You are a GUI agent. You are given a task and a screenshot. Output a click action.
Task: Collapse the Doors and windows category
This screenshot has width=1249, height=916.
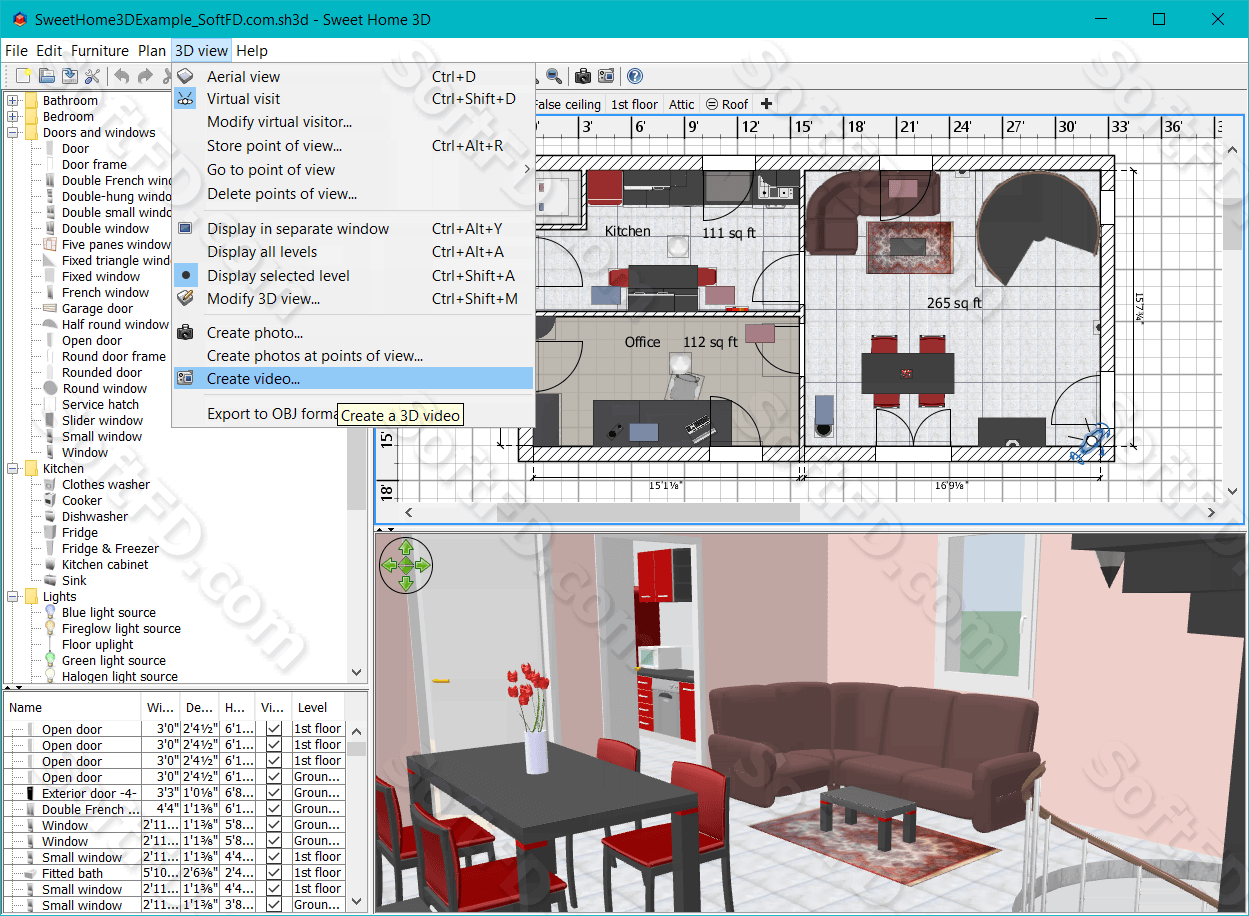pyautogui.click(x=13, y=132)
